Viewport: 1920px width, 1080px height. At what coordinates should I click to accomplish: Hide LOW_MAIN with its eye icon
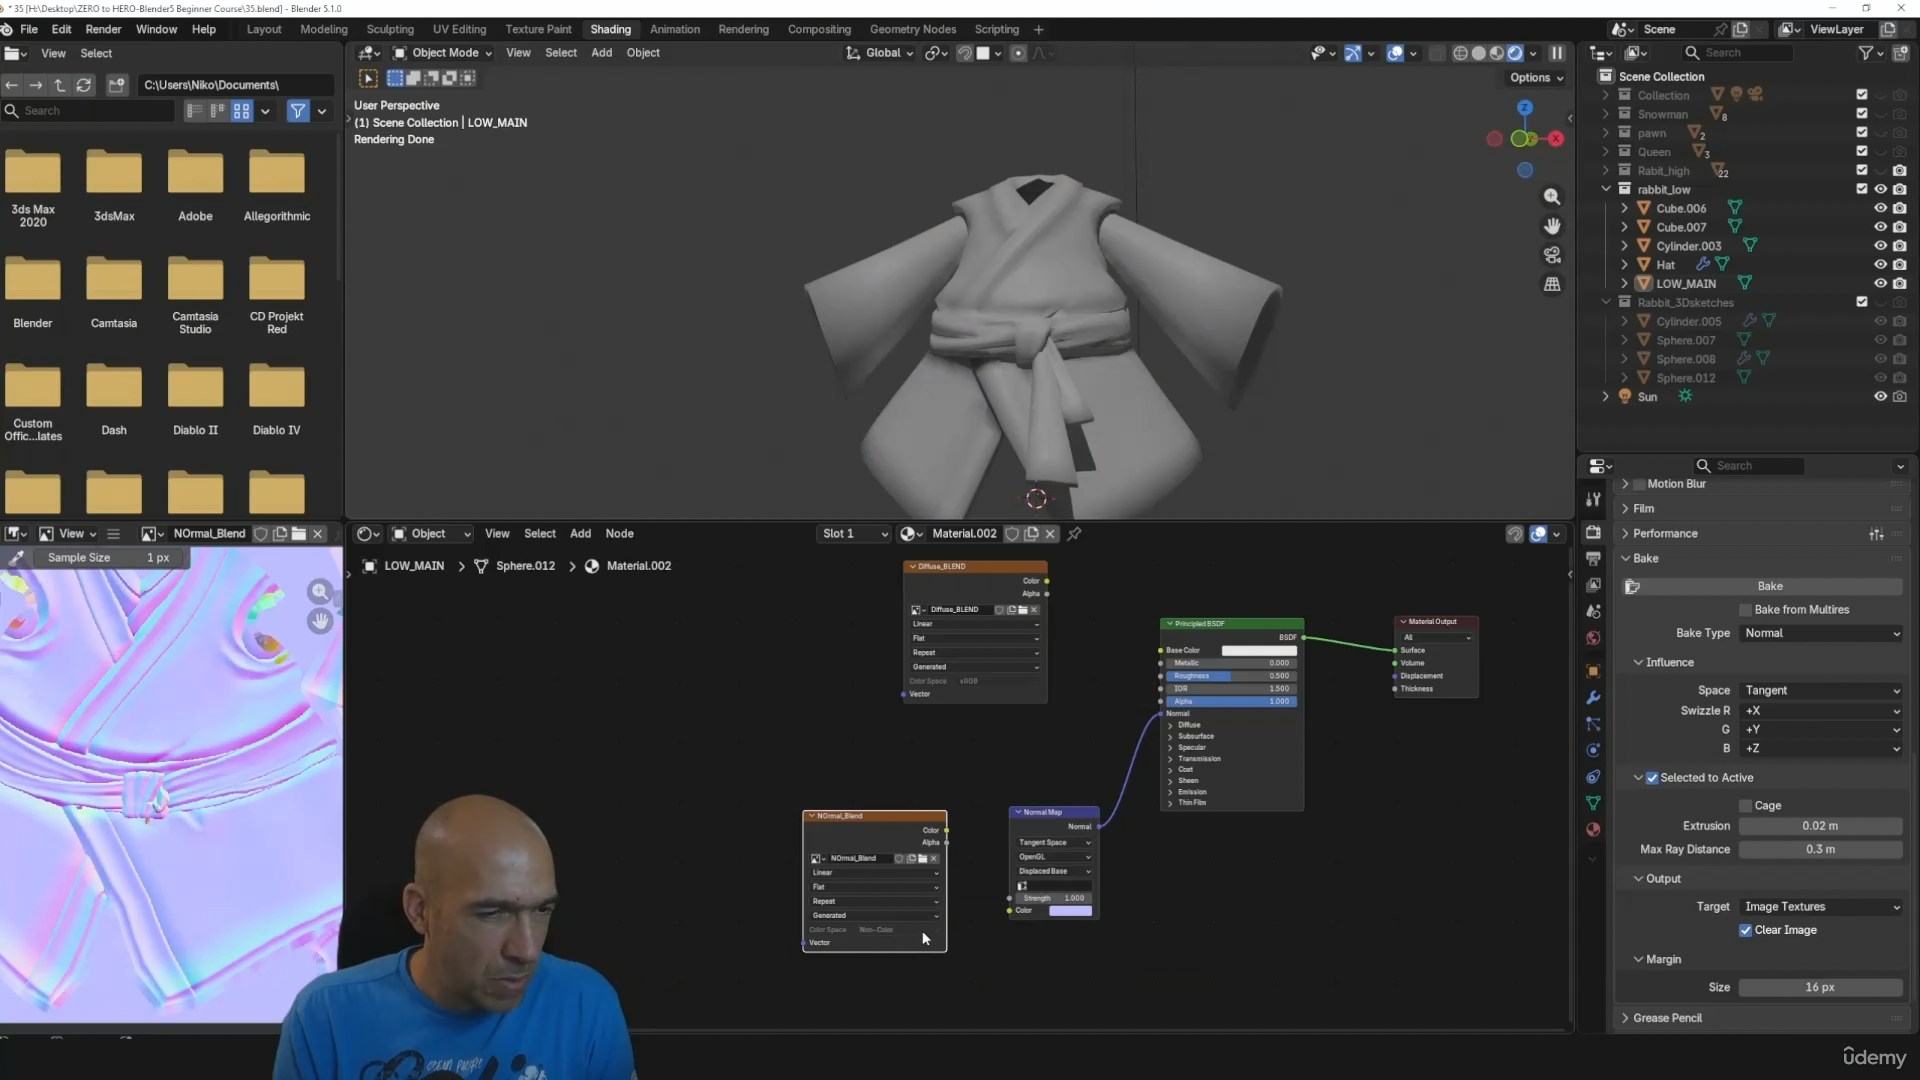tap(1880, 284)
